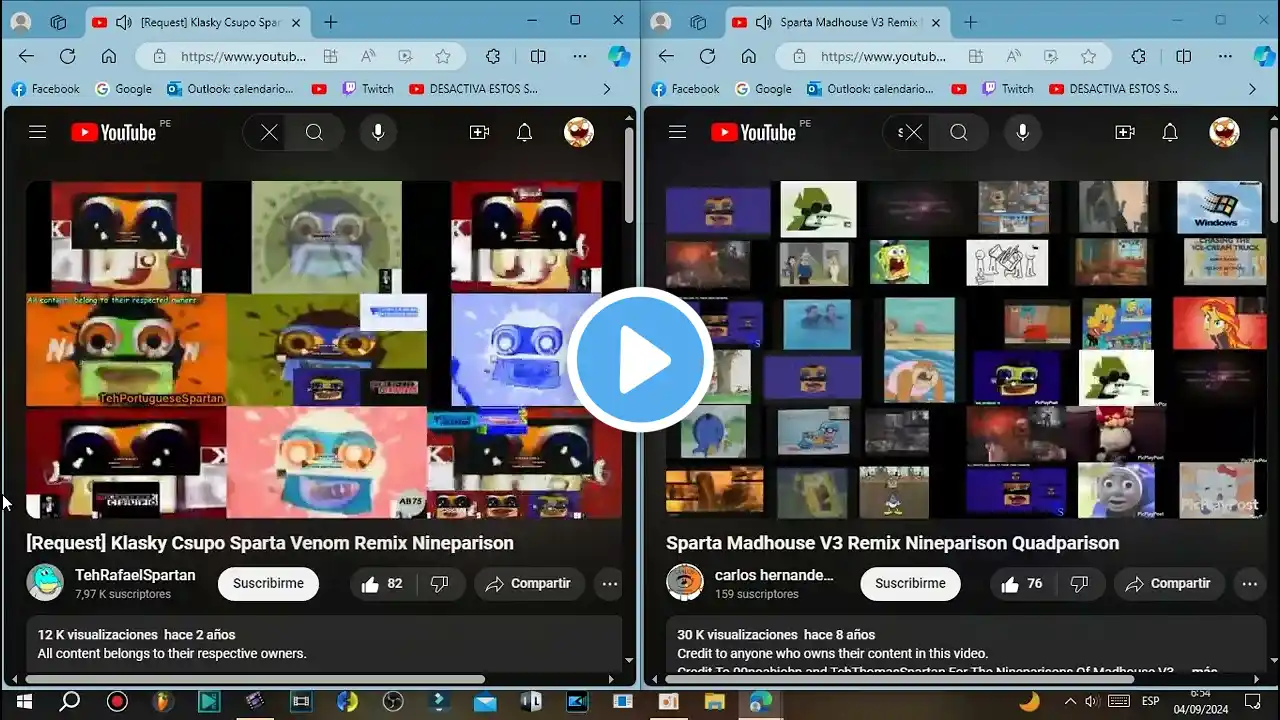
Task: Like the Sparta Madhouse video with 76 likes
Action: pyautogui.click(x=1022, y=584)
